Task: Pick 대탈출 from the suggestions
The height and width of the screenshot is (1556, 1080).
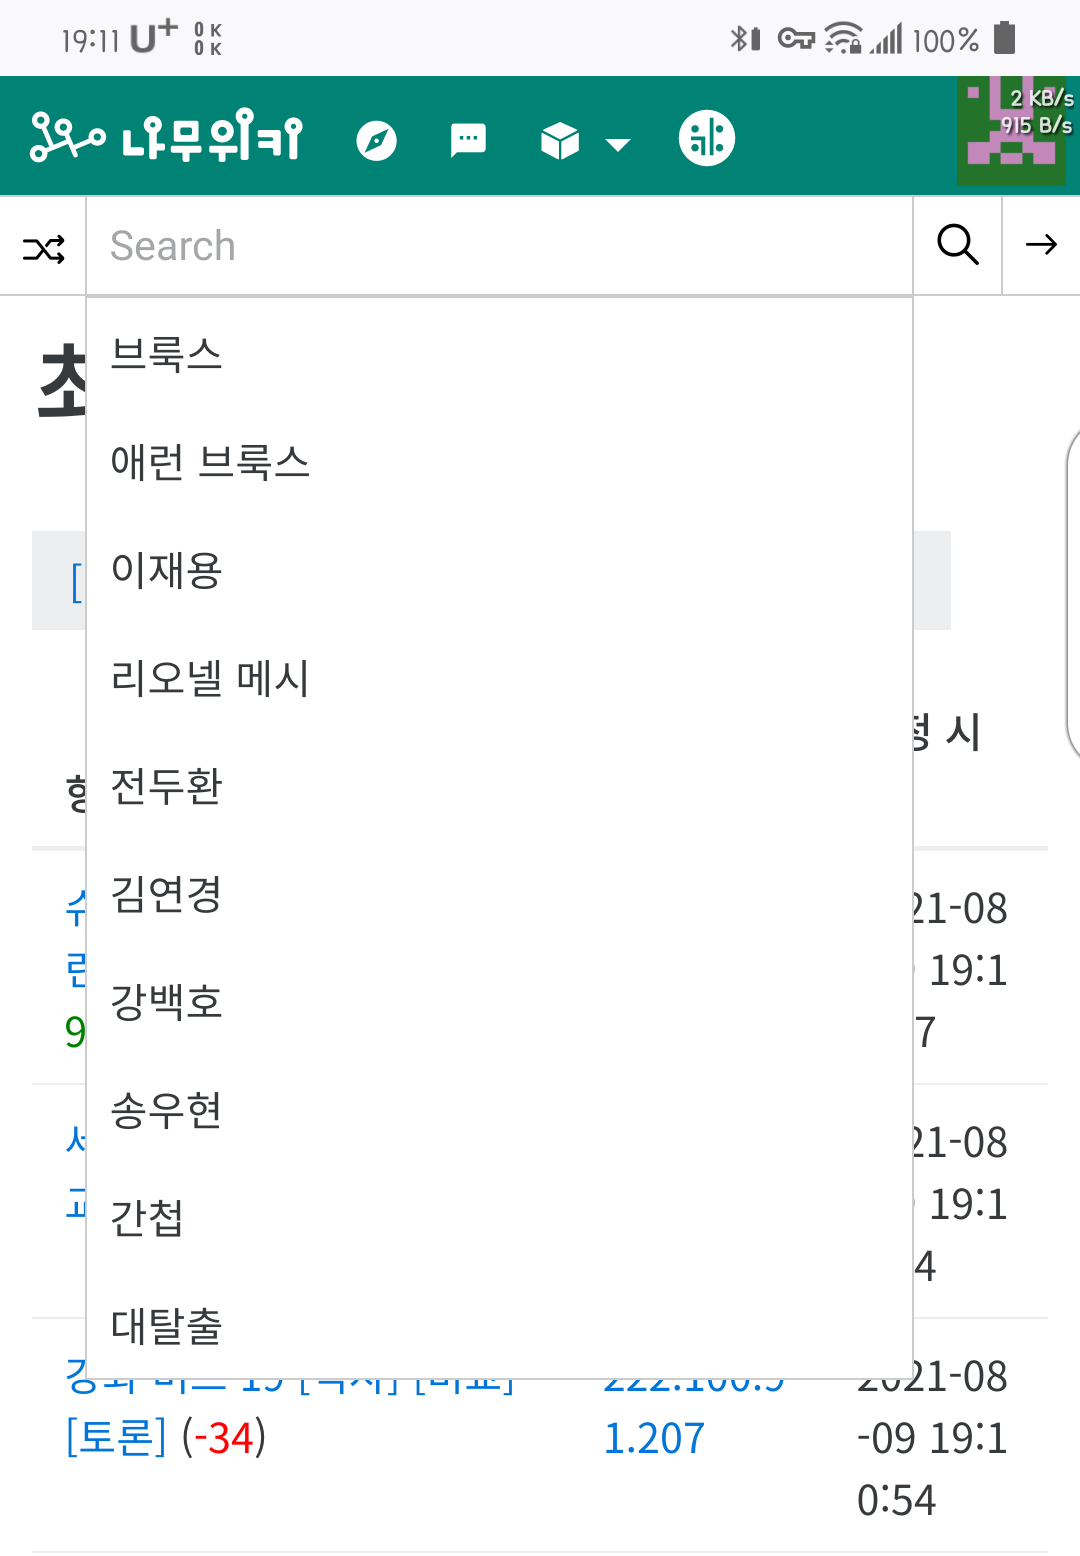Action: [x=167, y=1326]
